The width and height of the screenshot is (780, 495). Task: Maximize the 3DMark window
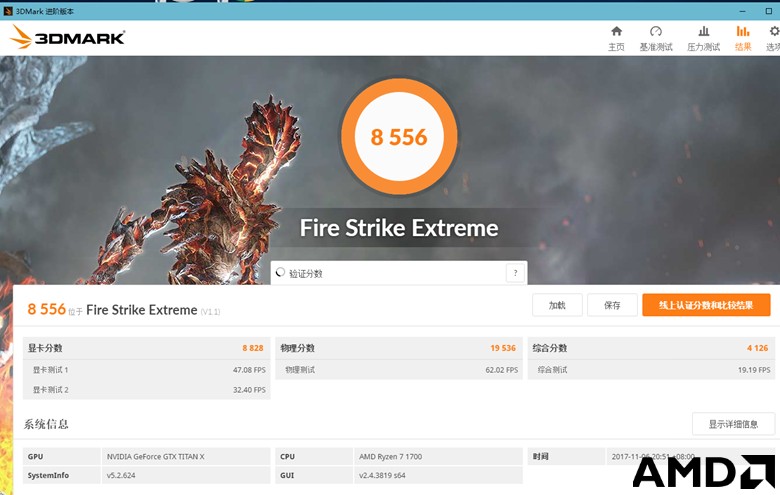click(769, 10)
